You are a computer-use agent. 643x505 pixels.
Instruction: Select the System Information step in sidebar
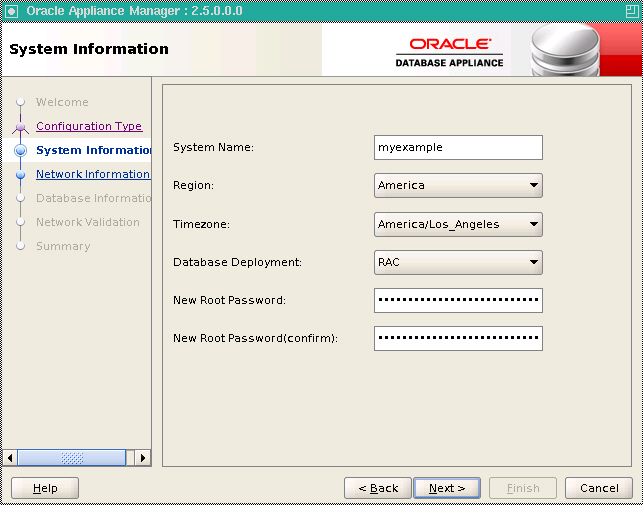[93, 151]
